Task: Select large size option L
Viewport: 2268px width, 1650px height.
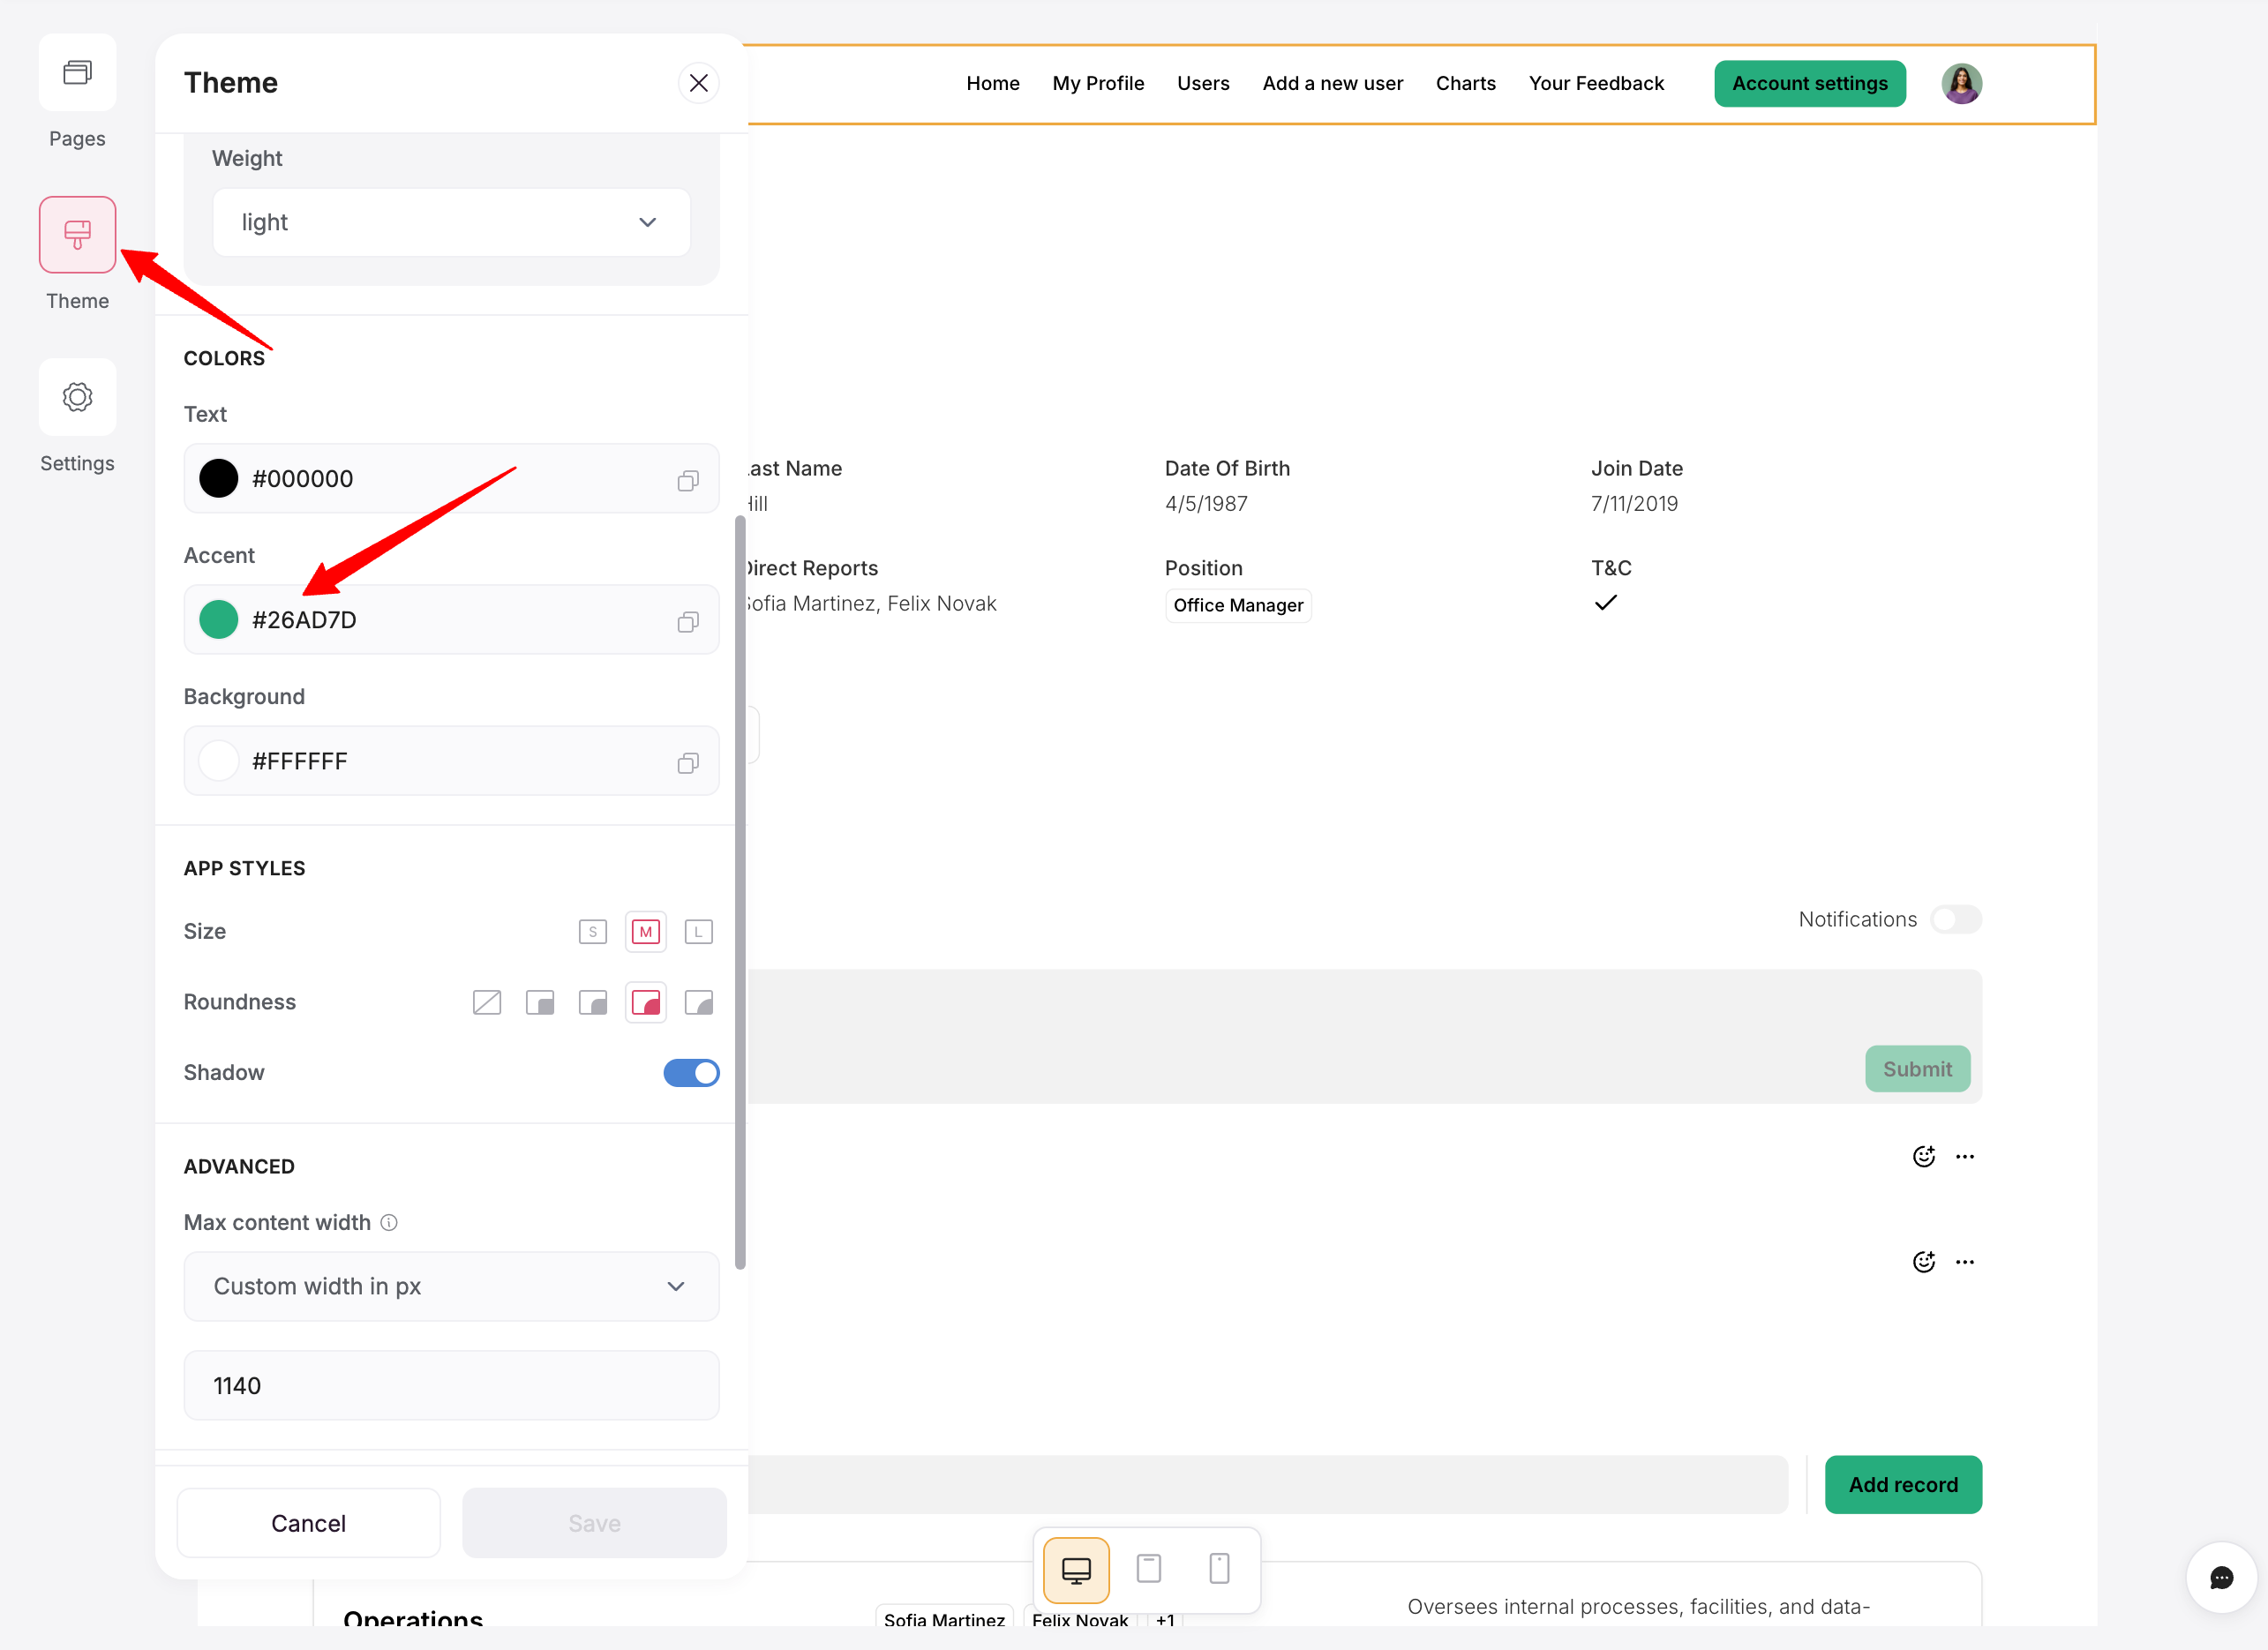Action: [x=698, y=932]
